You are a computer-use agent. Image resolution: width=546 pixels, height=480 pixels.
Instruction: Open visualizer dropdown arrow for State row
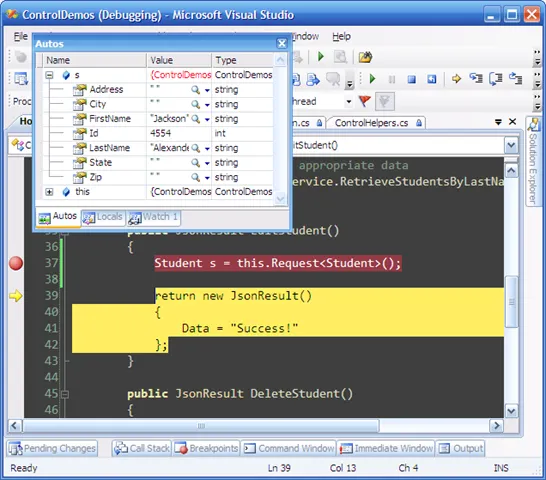(207, 163)
